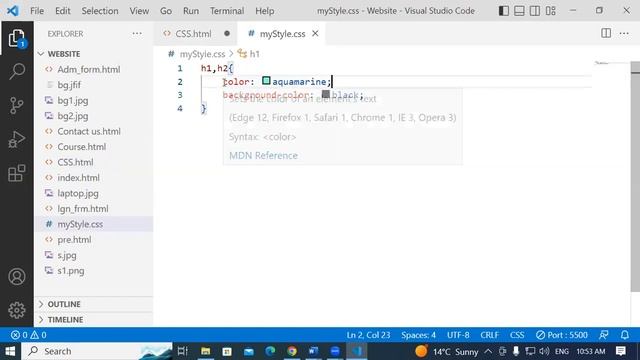Click unsaved dot on CSS.html tab
Screen dimensions: 640x360
pos(227,33)
